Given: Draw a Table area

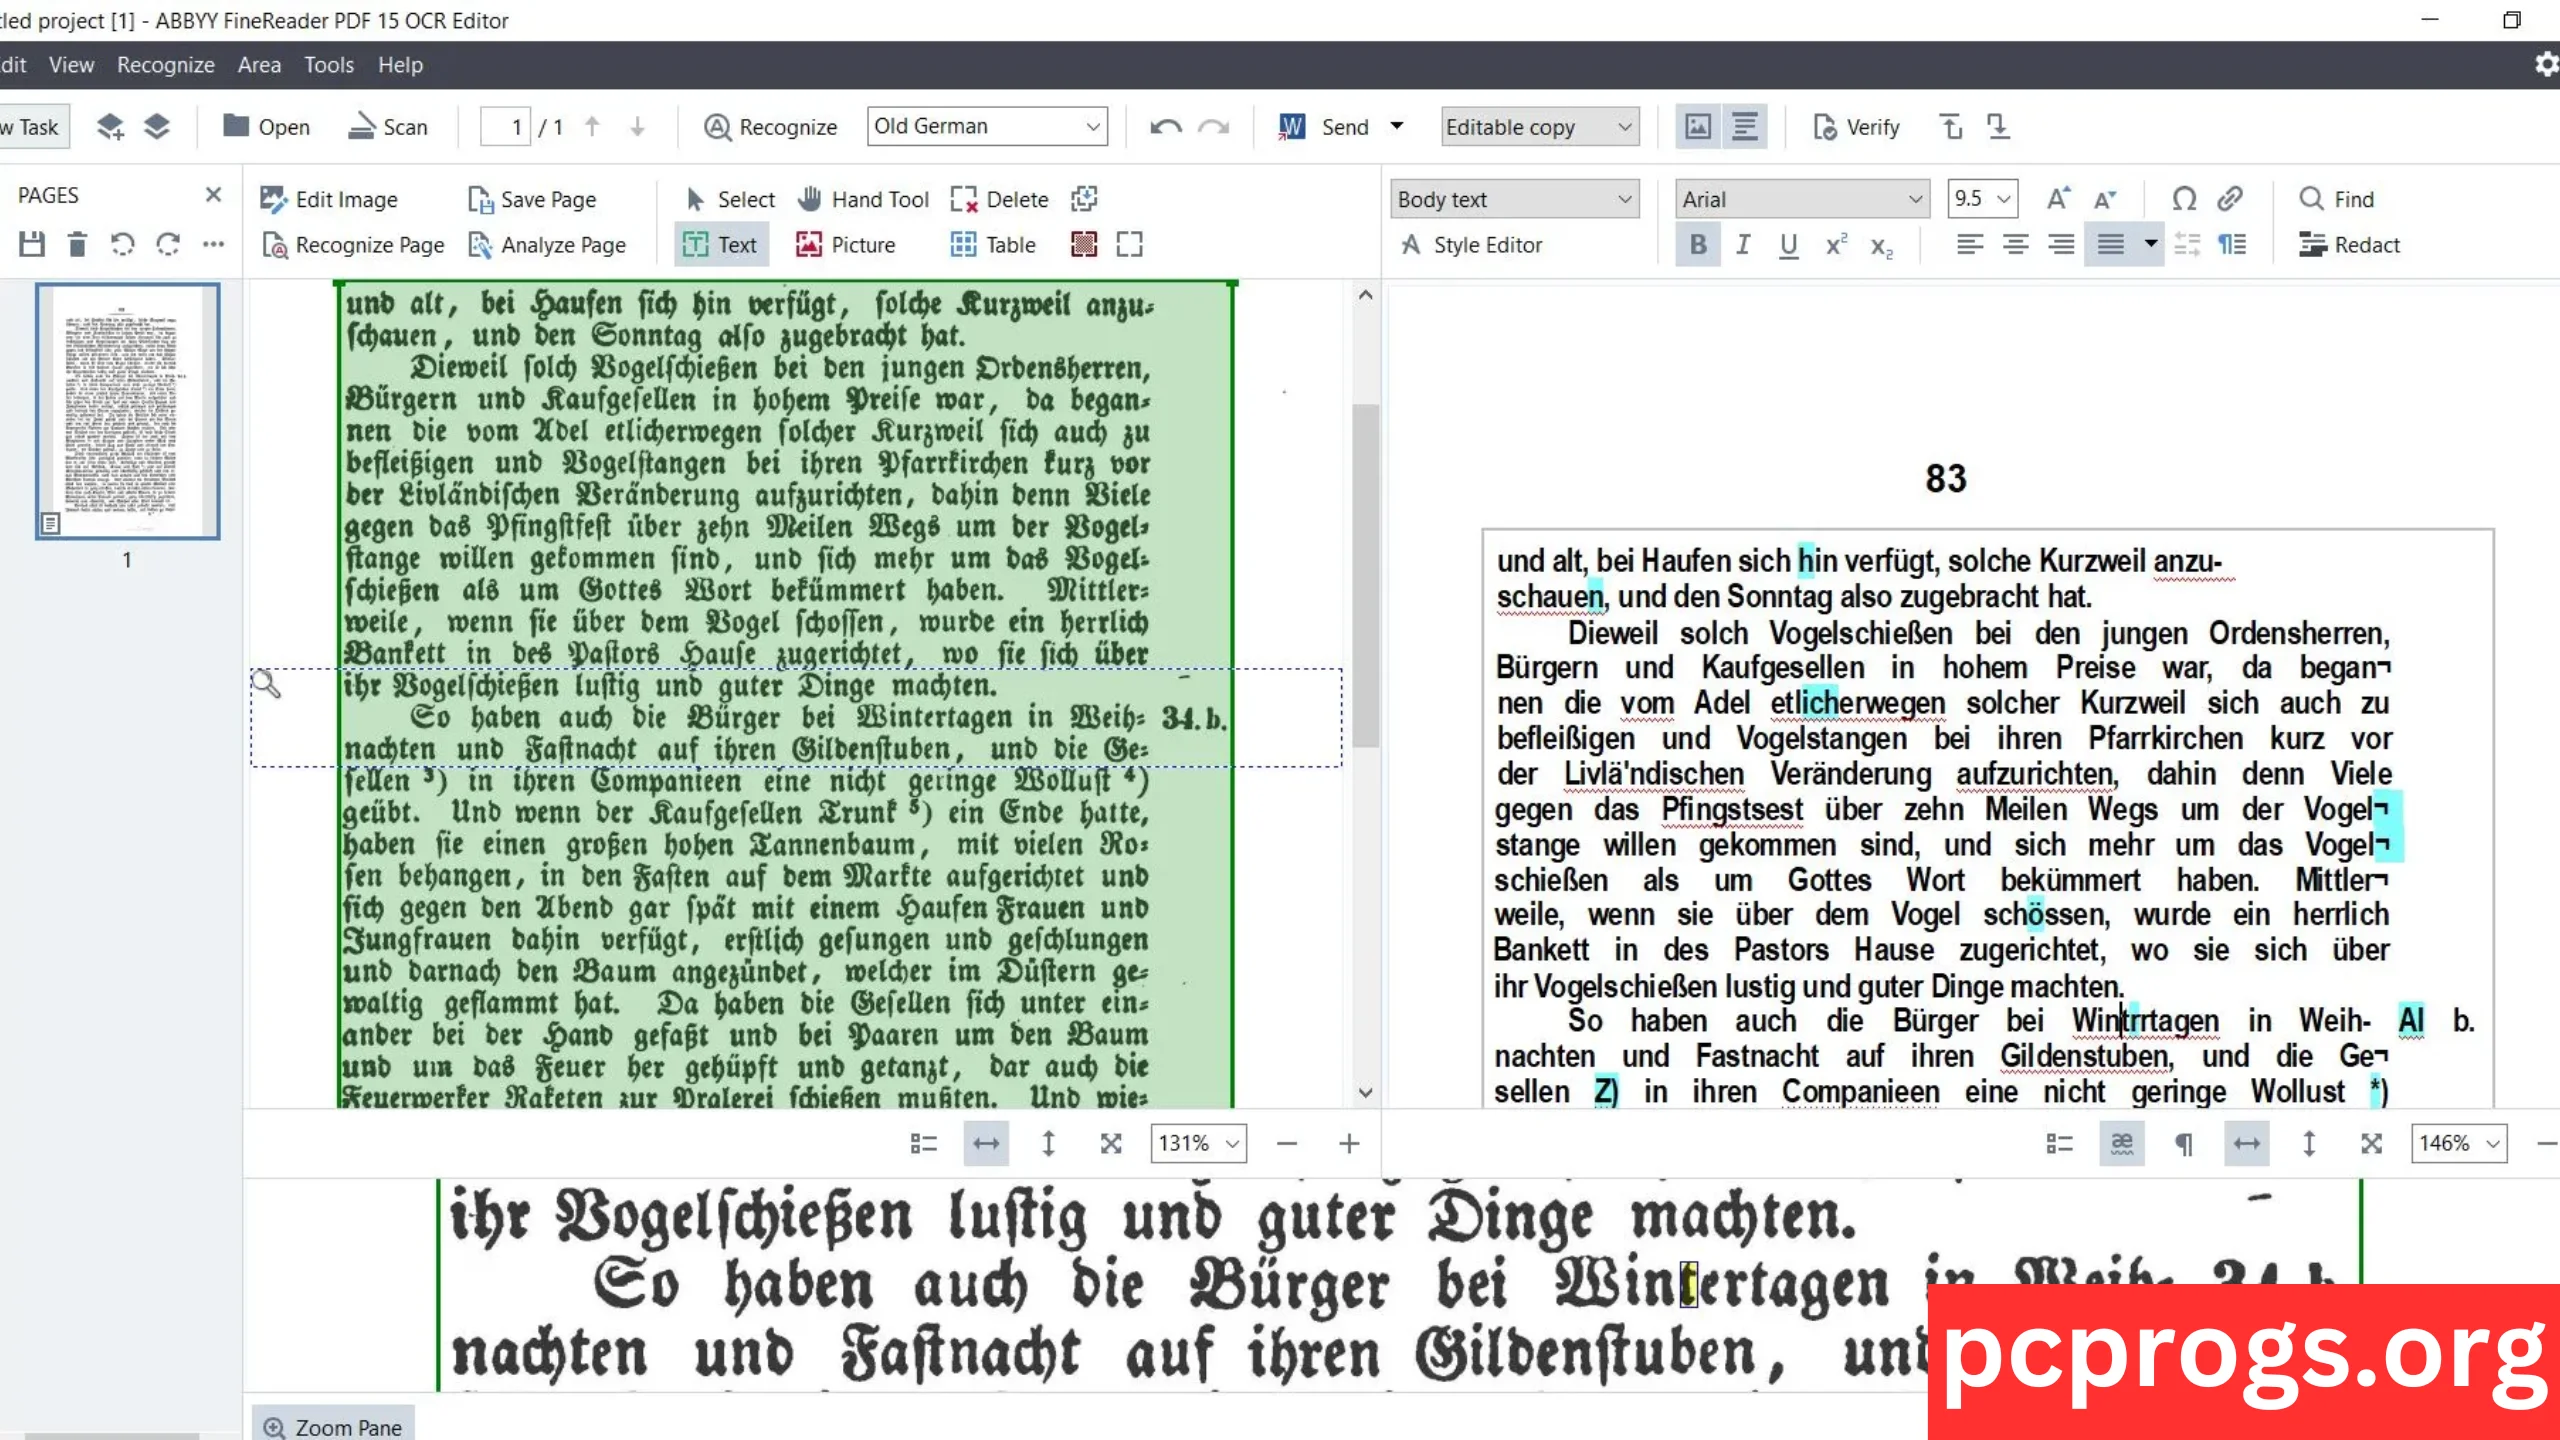Looking at the screenshot, I should coord(993,245).
